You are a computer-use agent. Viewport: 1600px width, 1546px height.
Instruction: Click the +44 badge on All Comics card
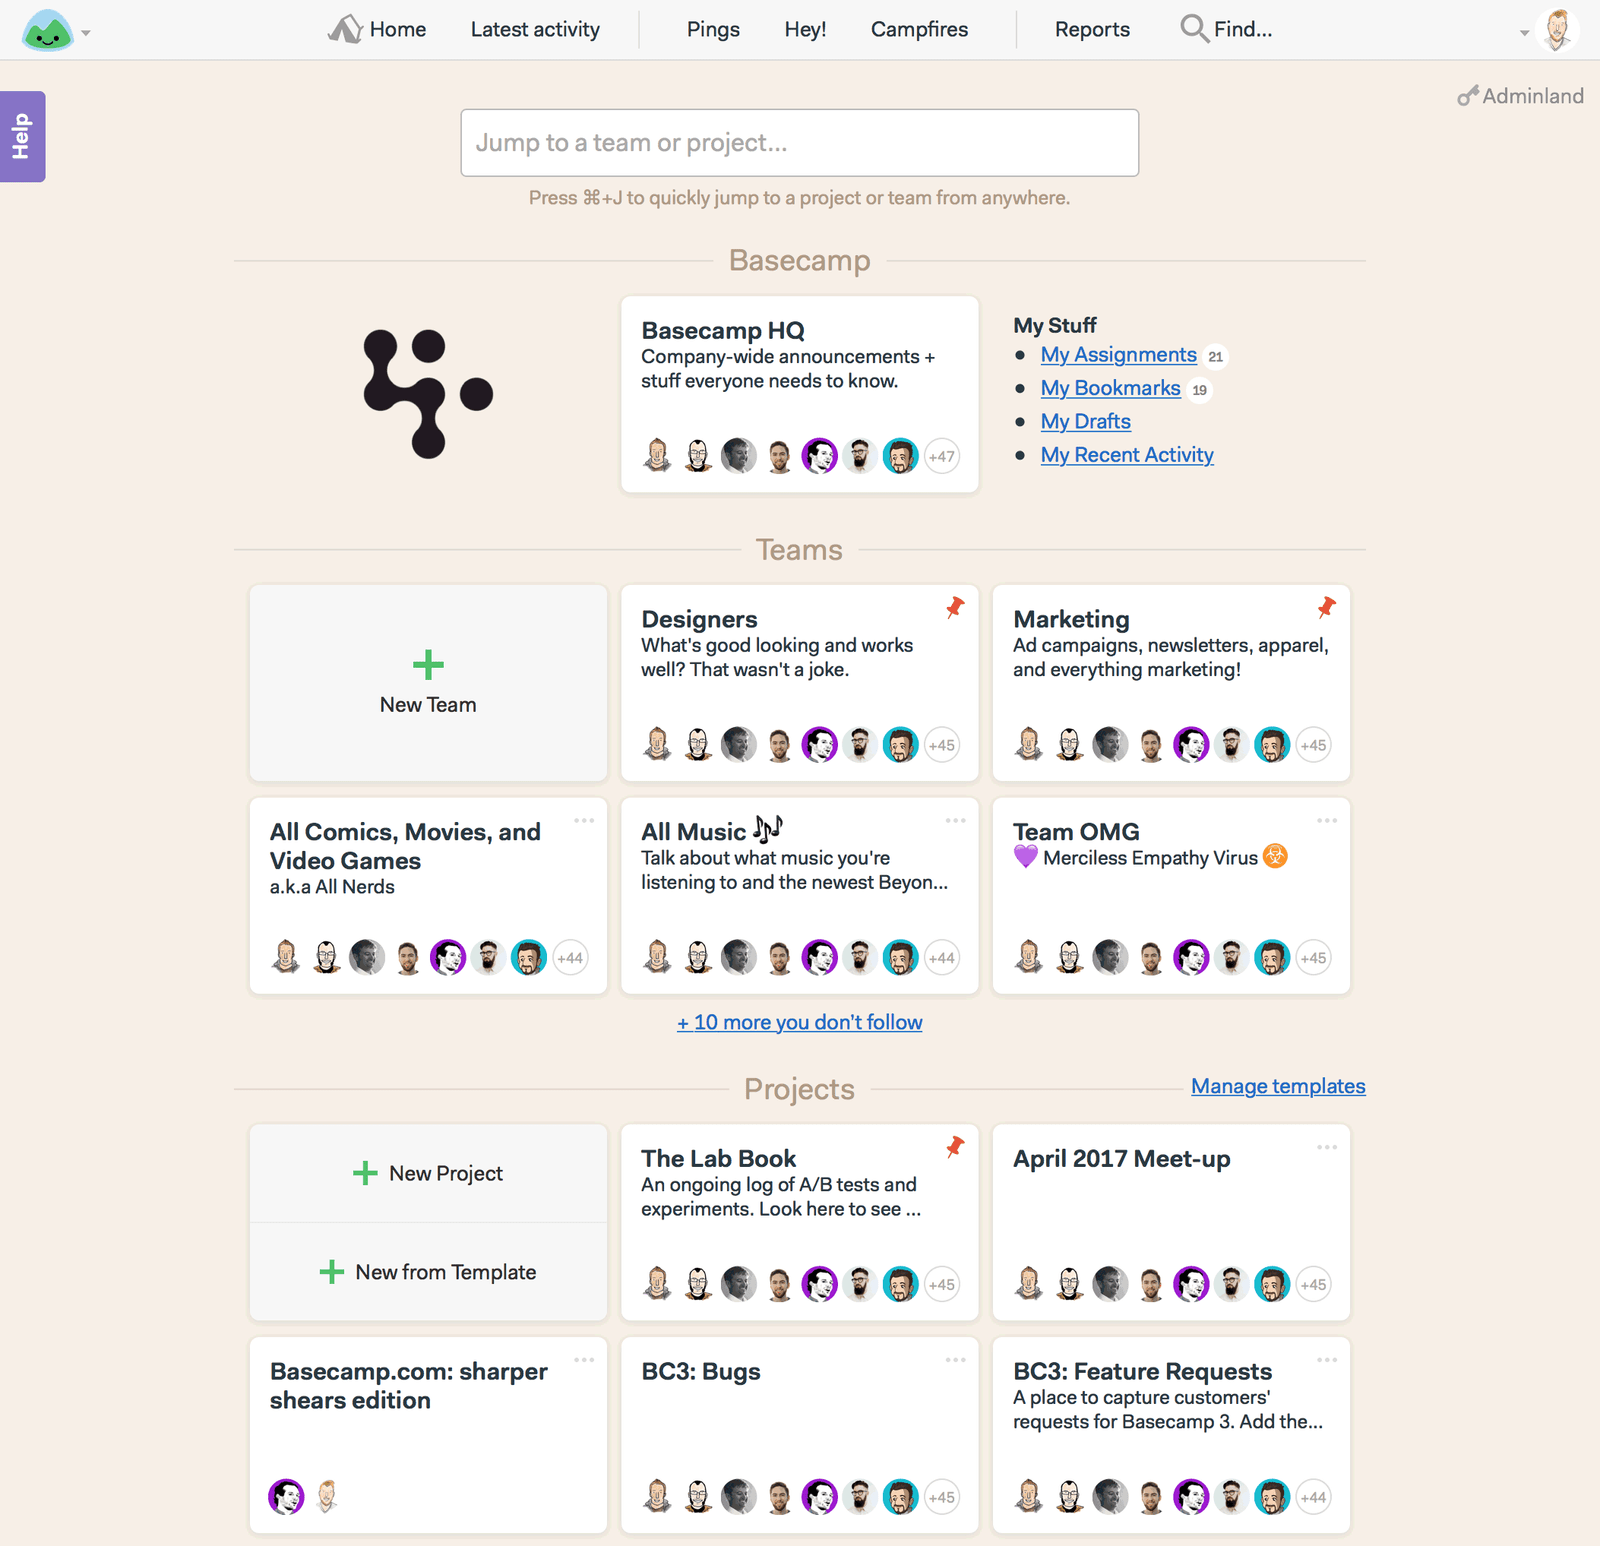tap(570, 958)
